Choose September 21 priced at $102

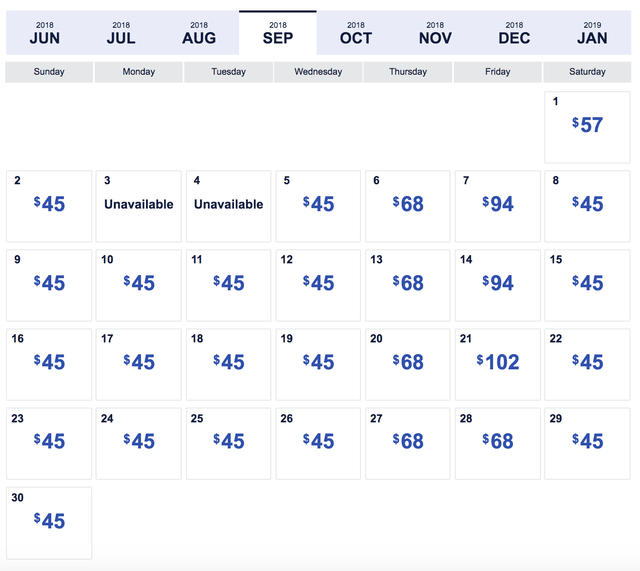point(498,363)
